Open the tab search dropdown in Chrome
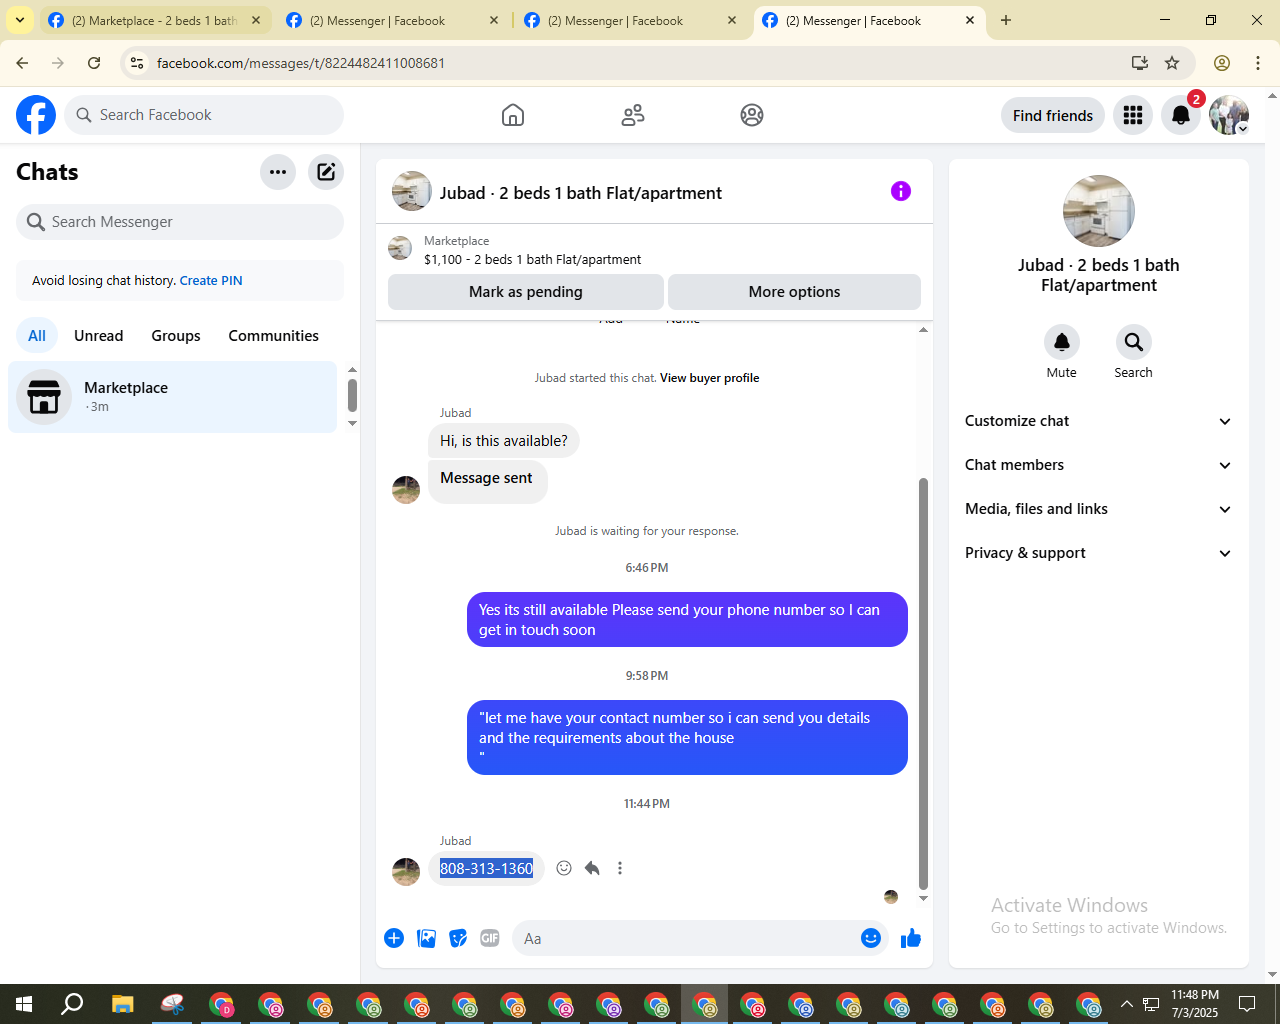Image resolution: width=1280 pixels, height=1024 pixels. [20, 20]
